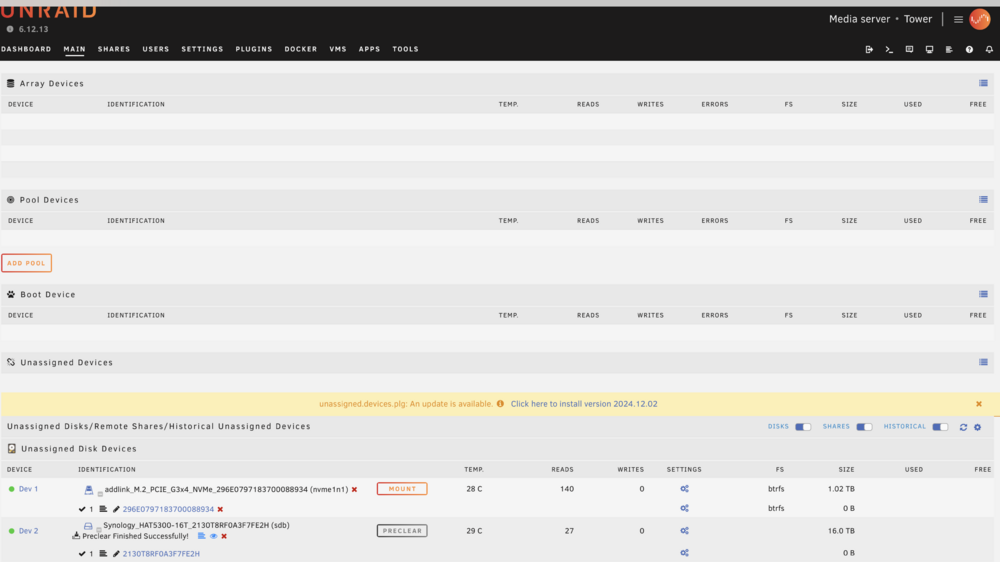Click the Preclear button for Dev 2

[402, 531]
